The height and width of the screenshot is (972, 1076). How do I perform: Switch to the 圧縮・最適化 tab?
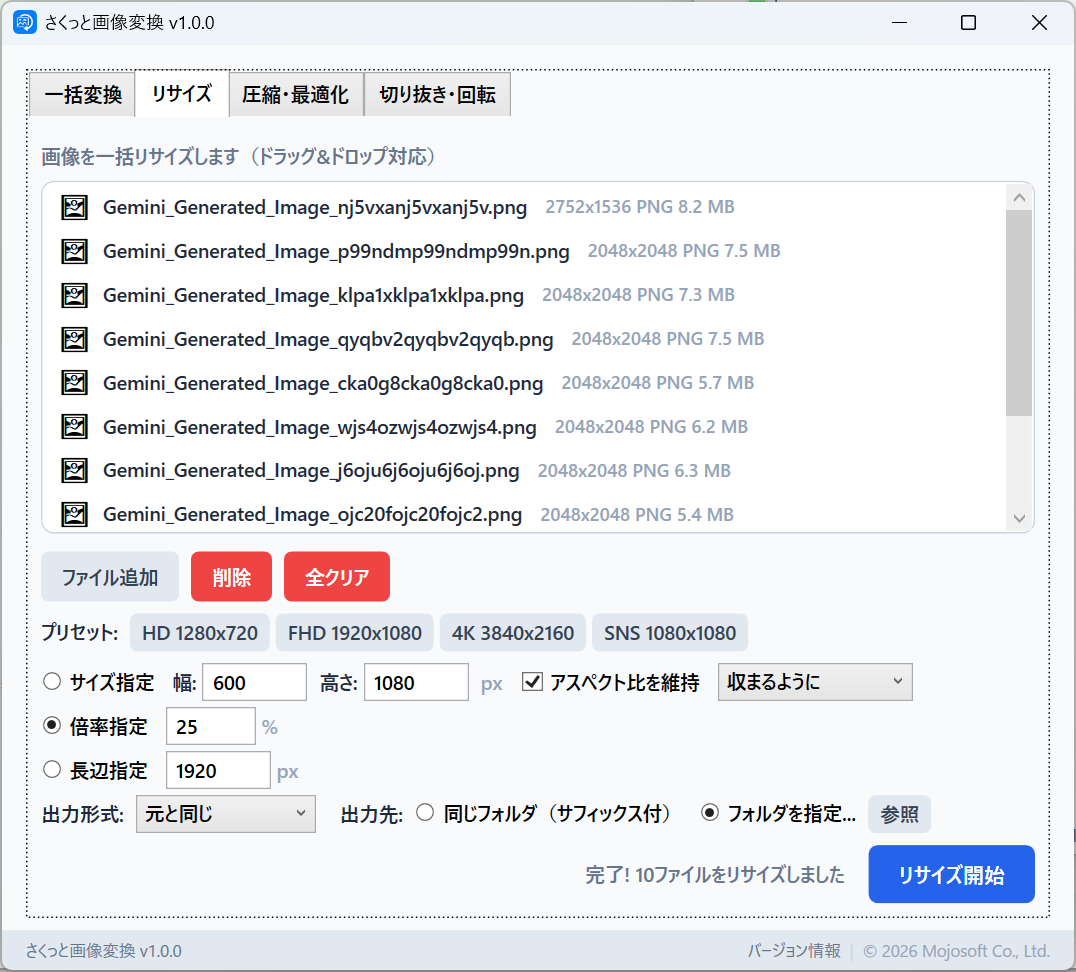click(295, 95)
